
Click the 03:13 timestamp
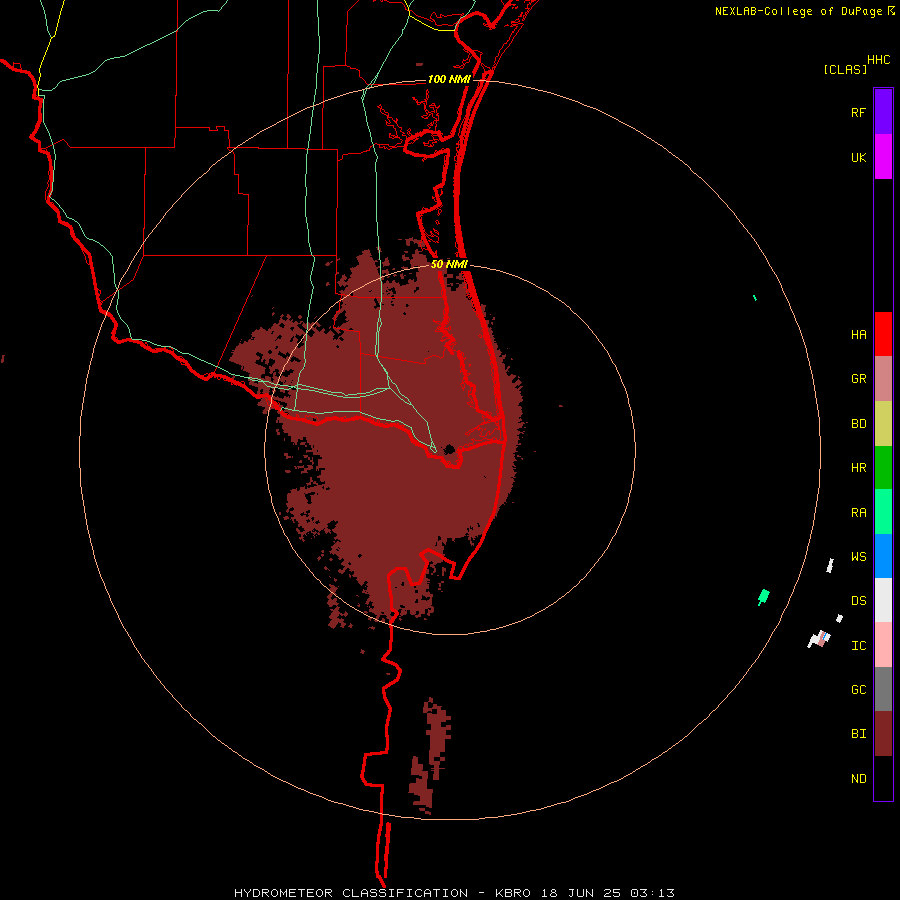652,893
